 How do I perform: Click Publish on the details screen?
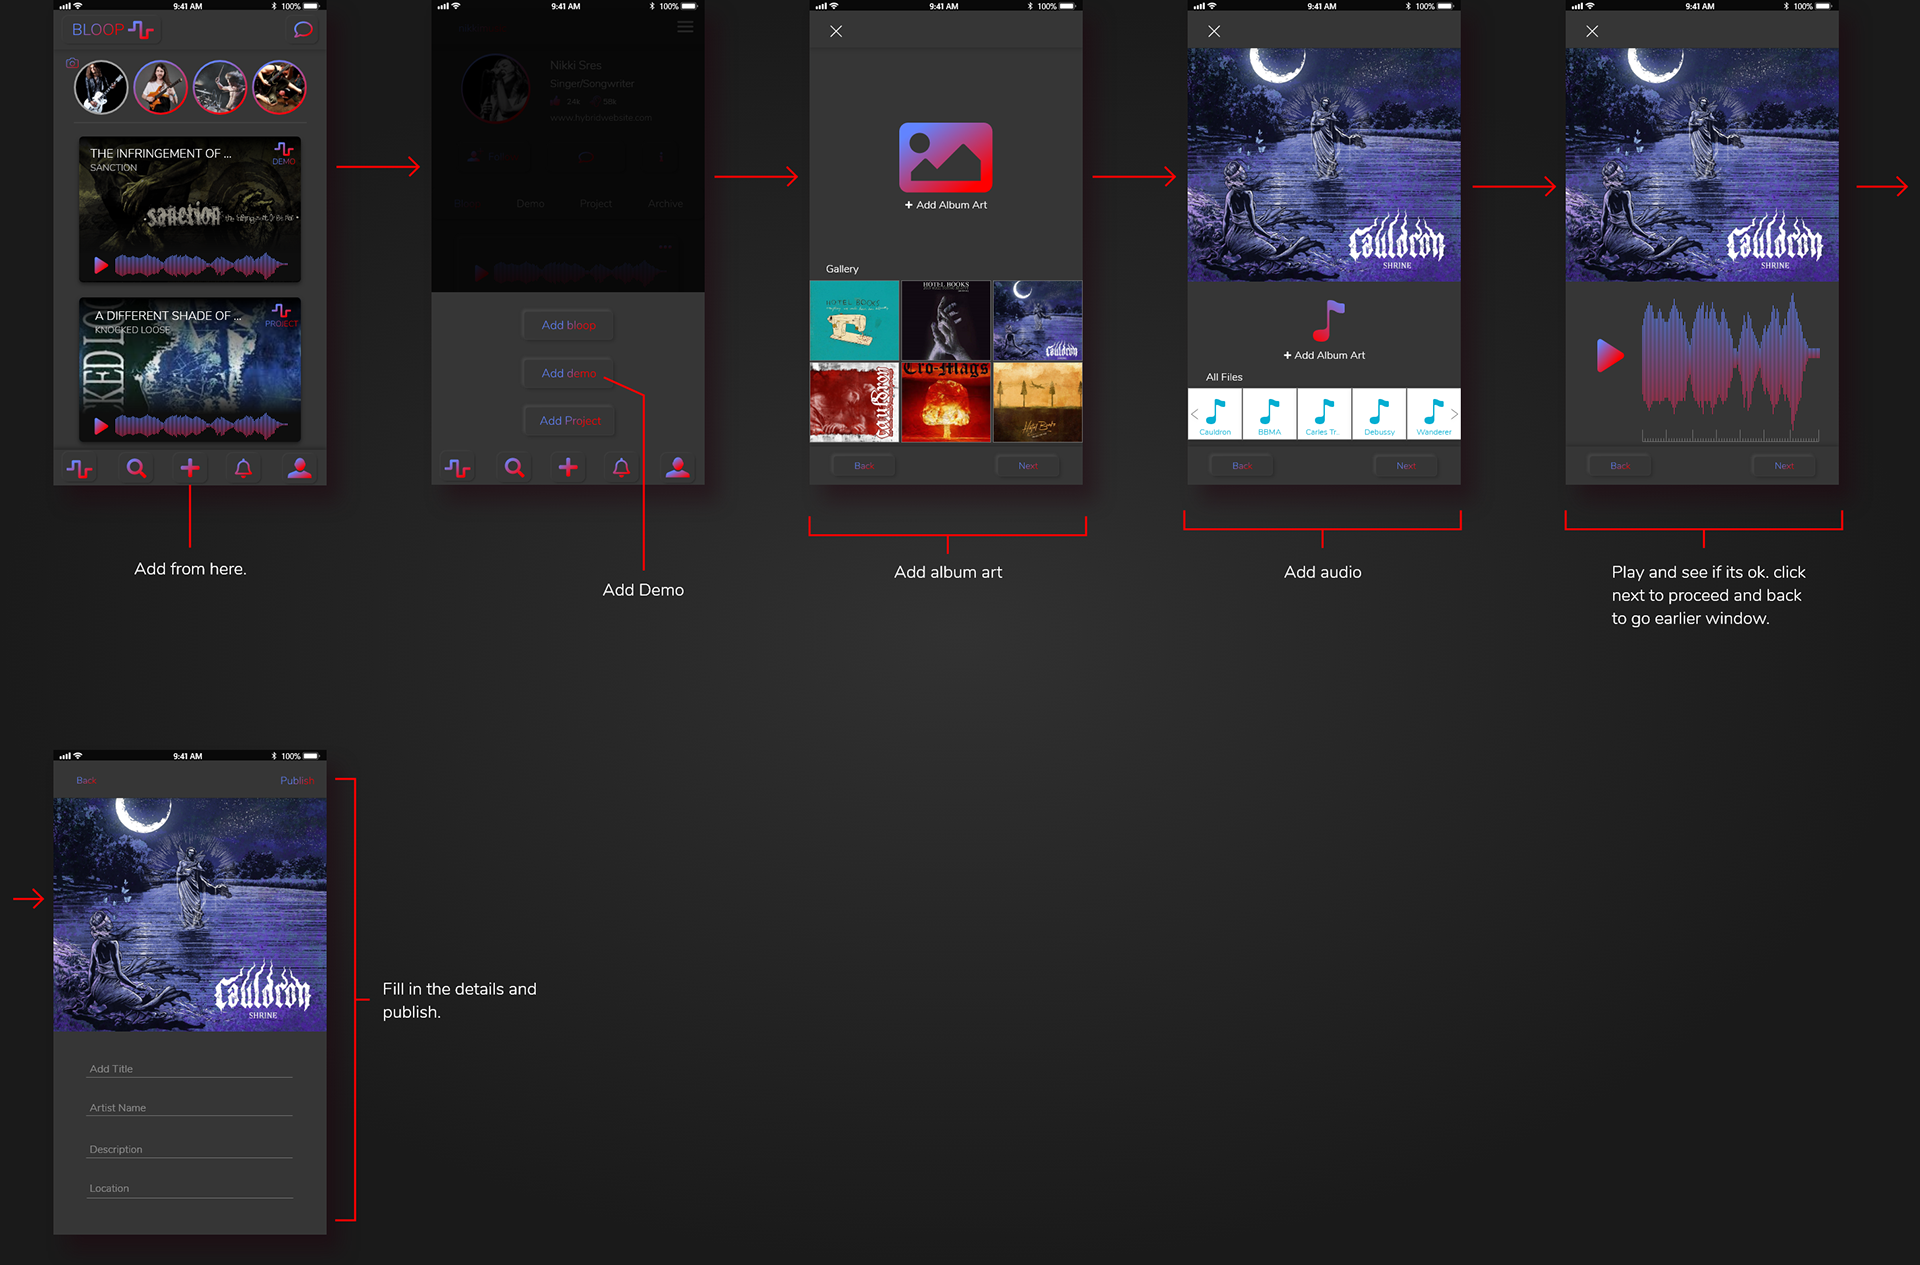297,781
